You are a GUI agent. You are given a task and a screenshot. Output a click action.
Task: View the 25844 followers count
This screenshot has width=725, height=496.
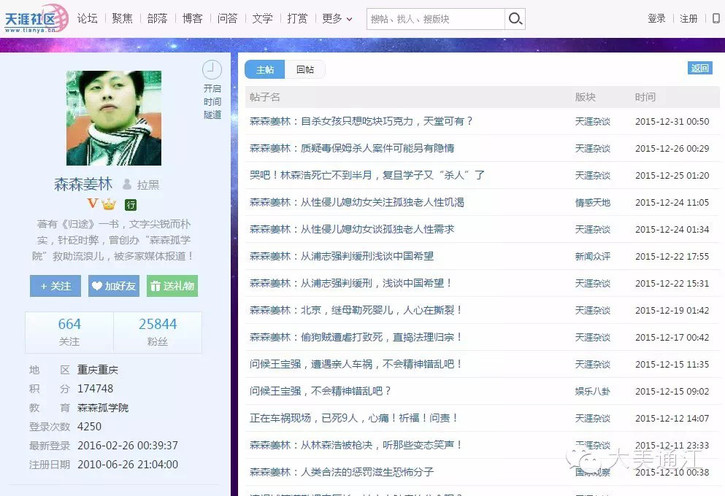[x=158, y=324]
